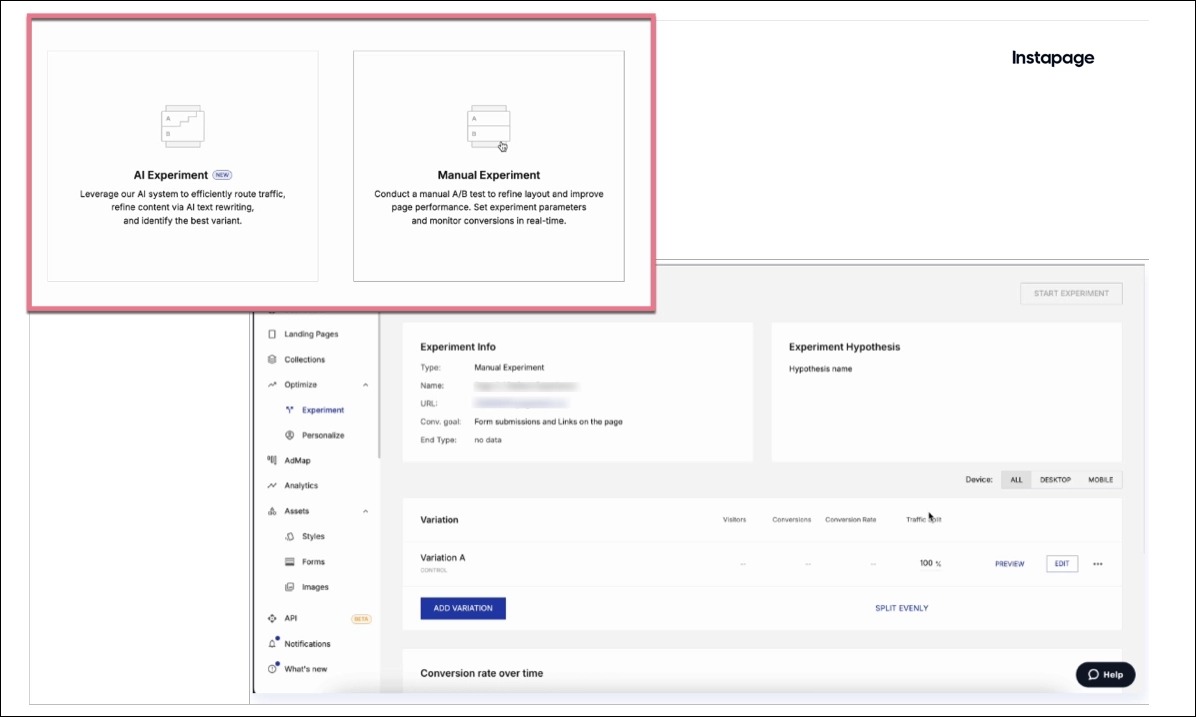Collapse the Optimize section chevron
The height and width of the screenshot is (717, 1196).
click(x=365, y=384)
